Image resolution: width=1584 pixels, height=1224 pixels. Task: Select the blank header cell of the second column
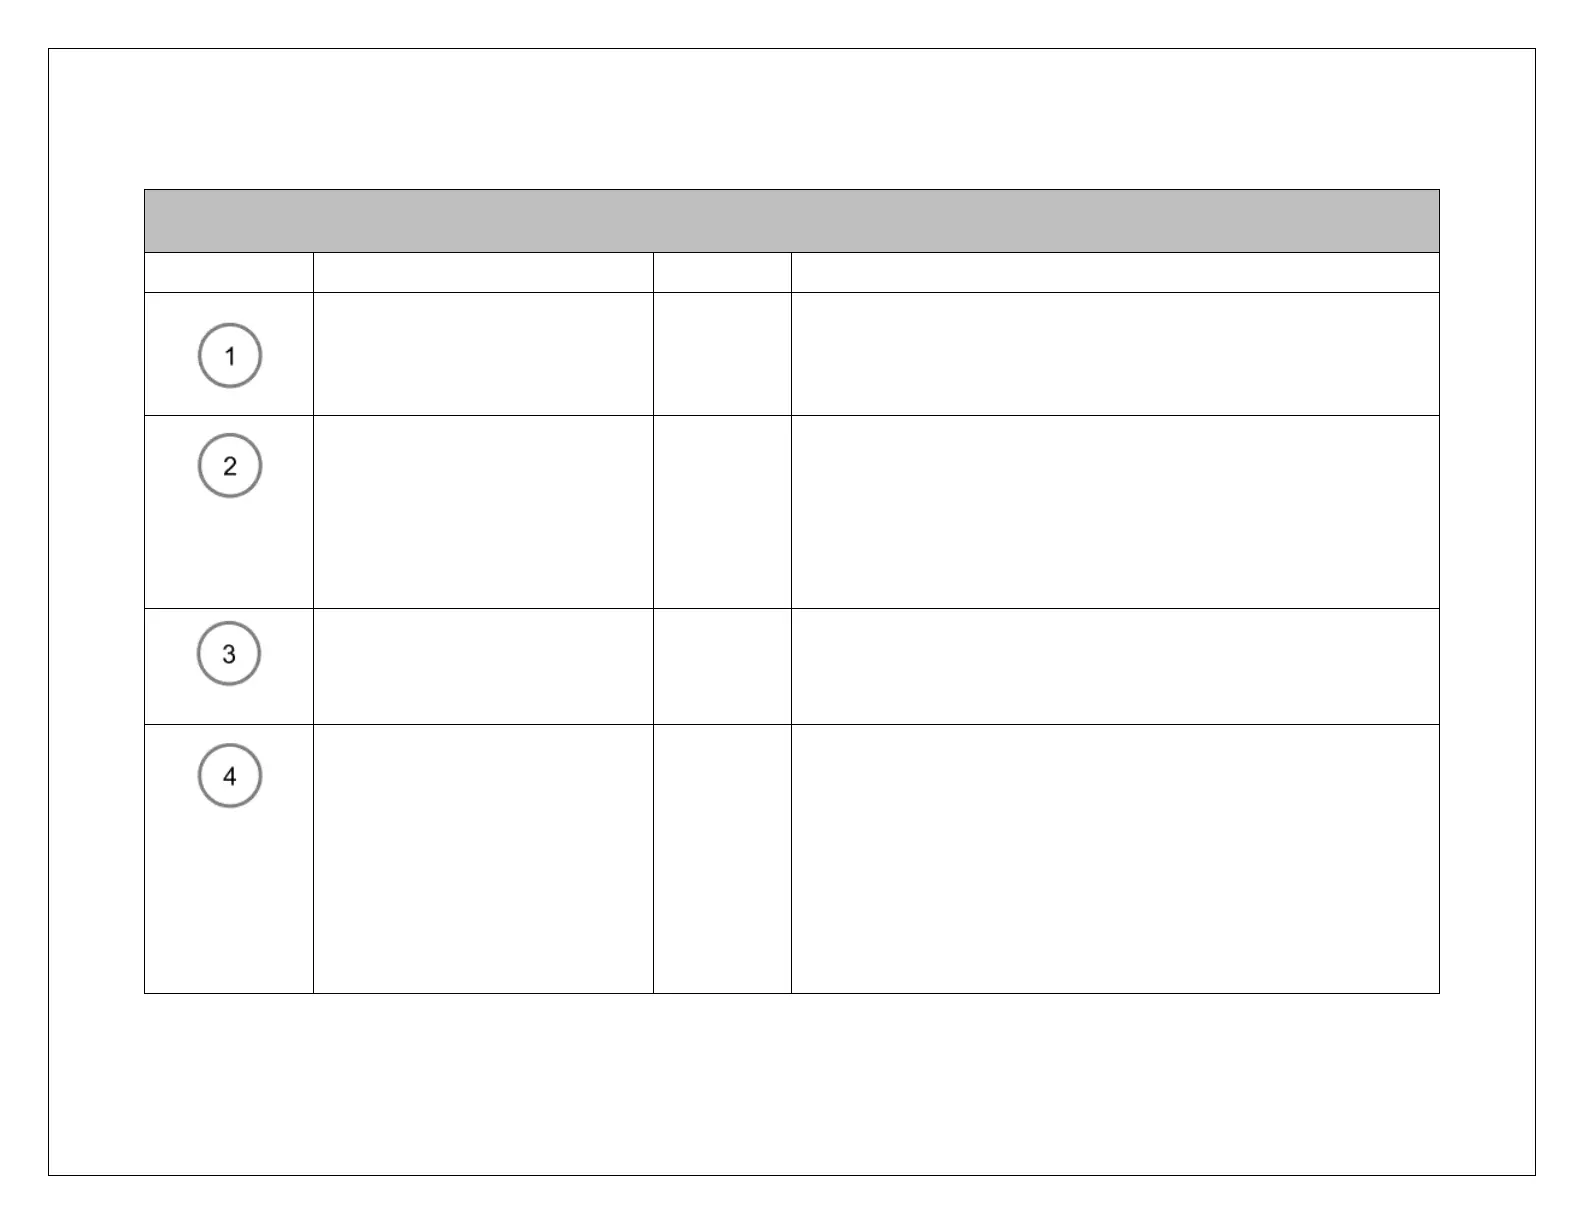pos(483,272)
